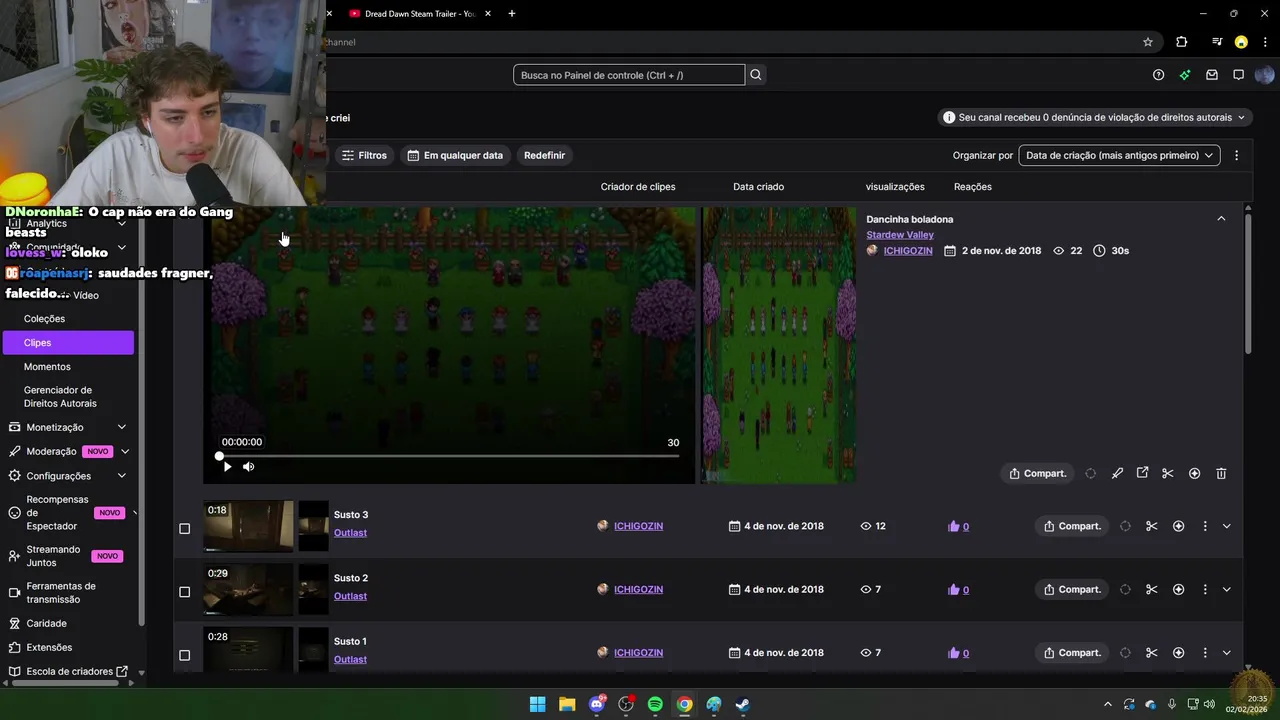Click scissors icon on Susto 1 row
The width and height of the screenshot is (1280, 720).
(1151, 653)
